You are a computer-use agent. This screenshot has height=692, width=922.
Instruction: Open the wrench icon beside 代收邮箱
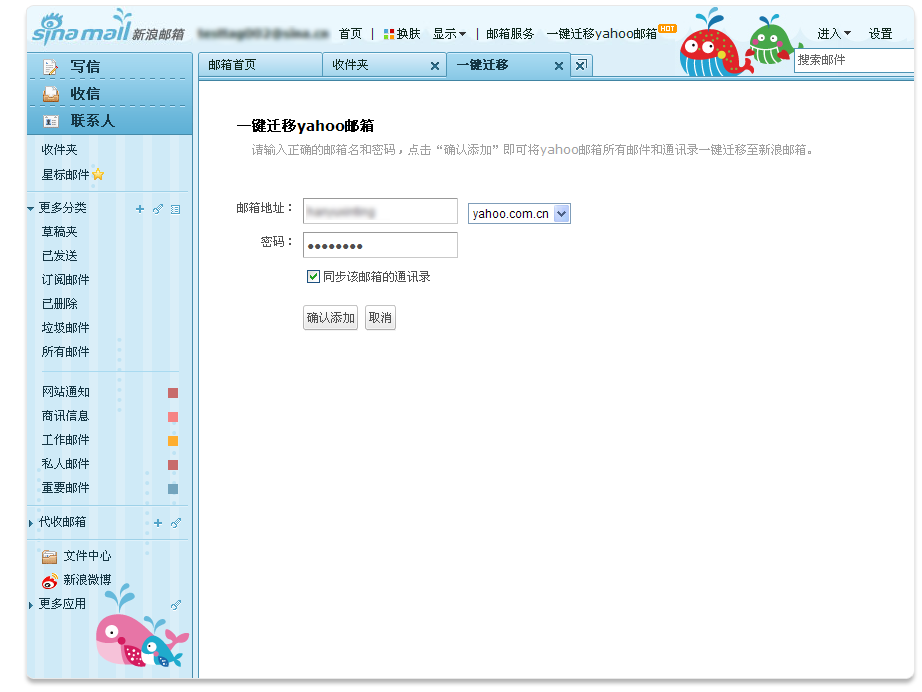pyautogui.click(x=175, y=523)
